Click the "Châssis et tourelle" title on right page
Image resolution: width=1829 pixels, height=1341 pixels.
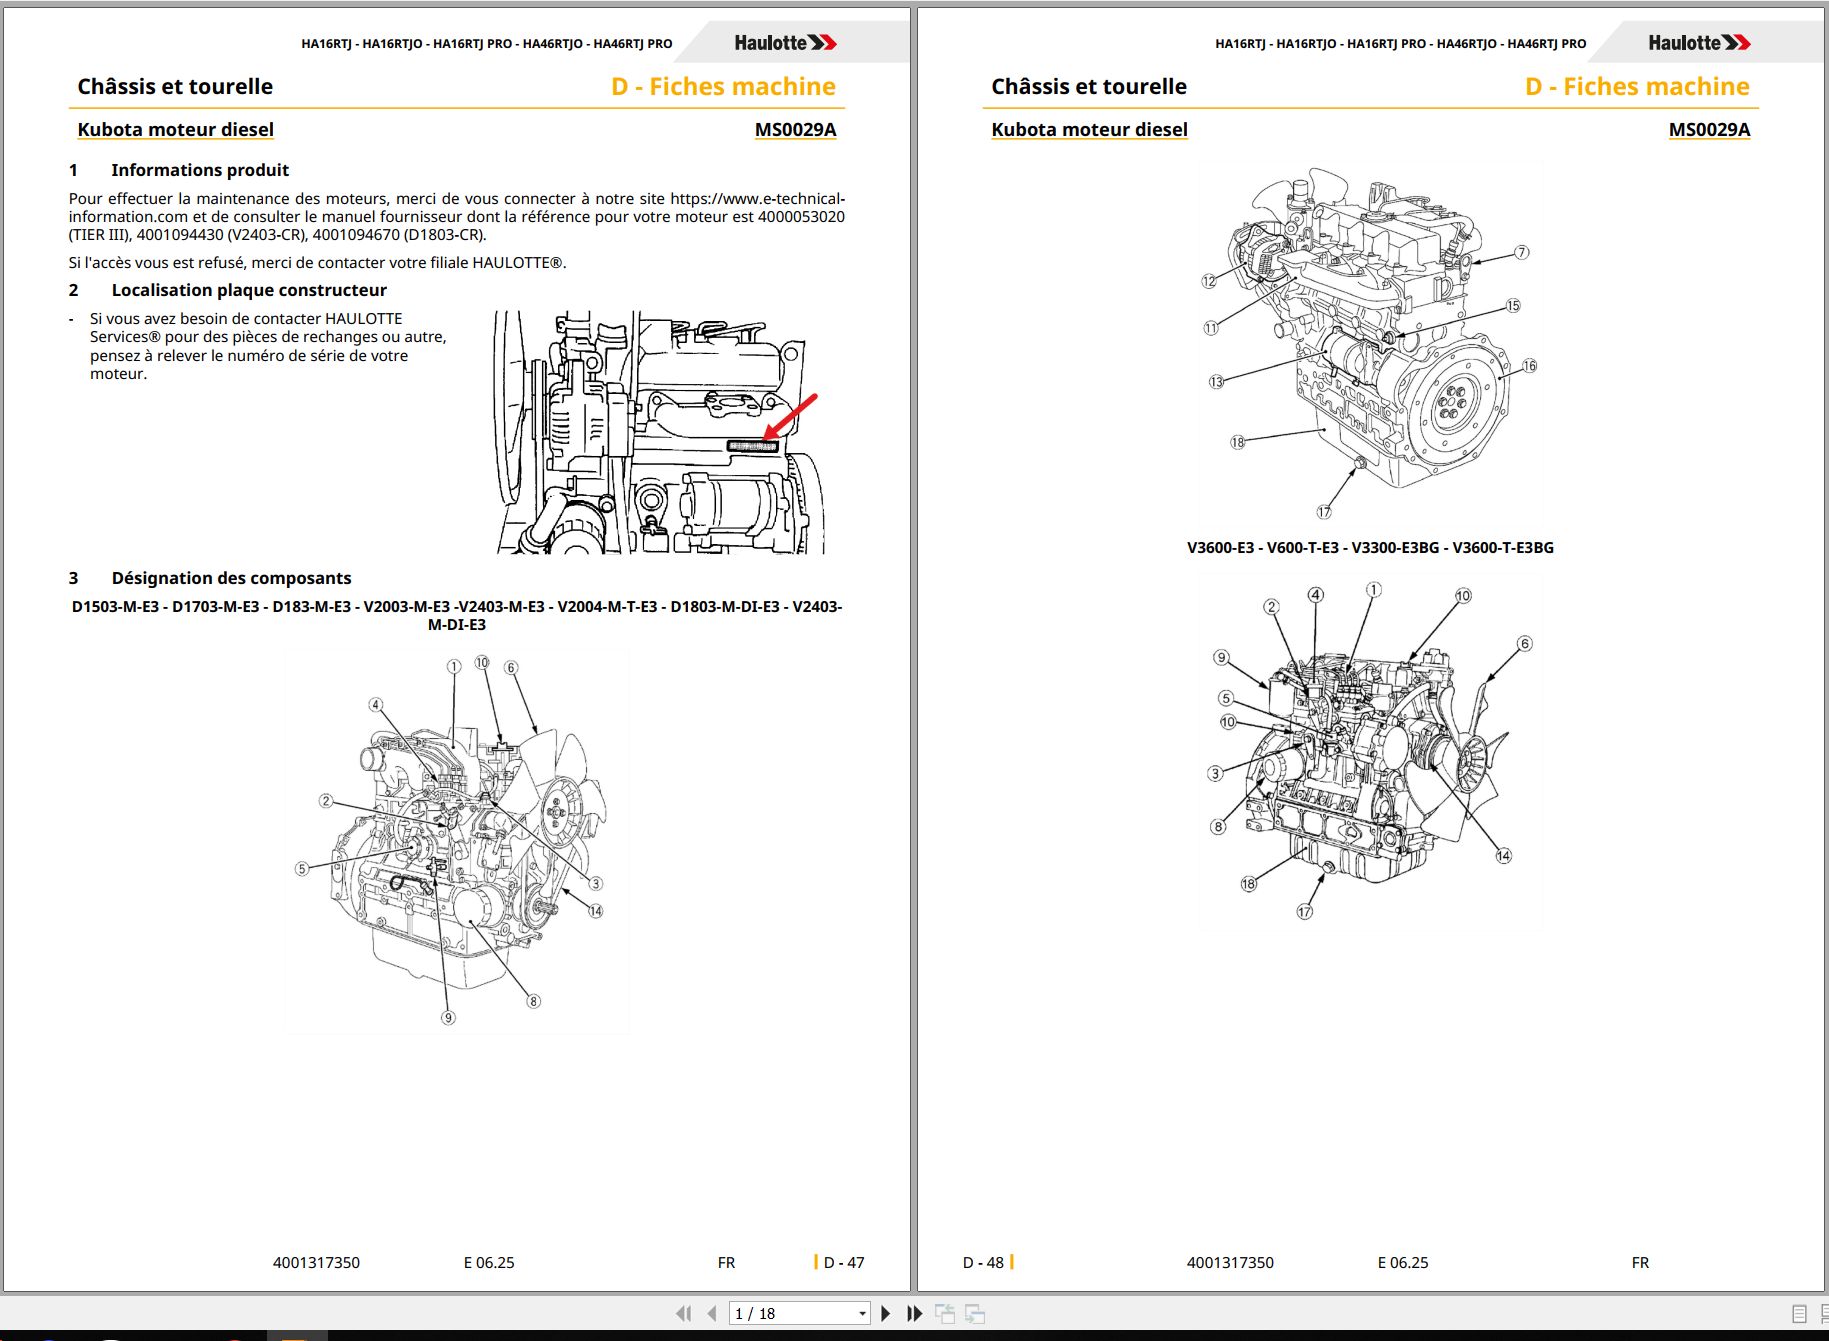1089,87
